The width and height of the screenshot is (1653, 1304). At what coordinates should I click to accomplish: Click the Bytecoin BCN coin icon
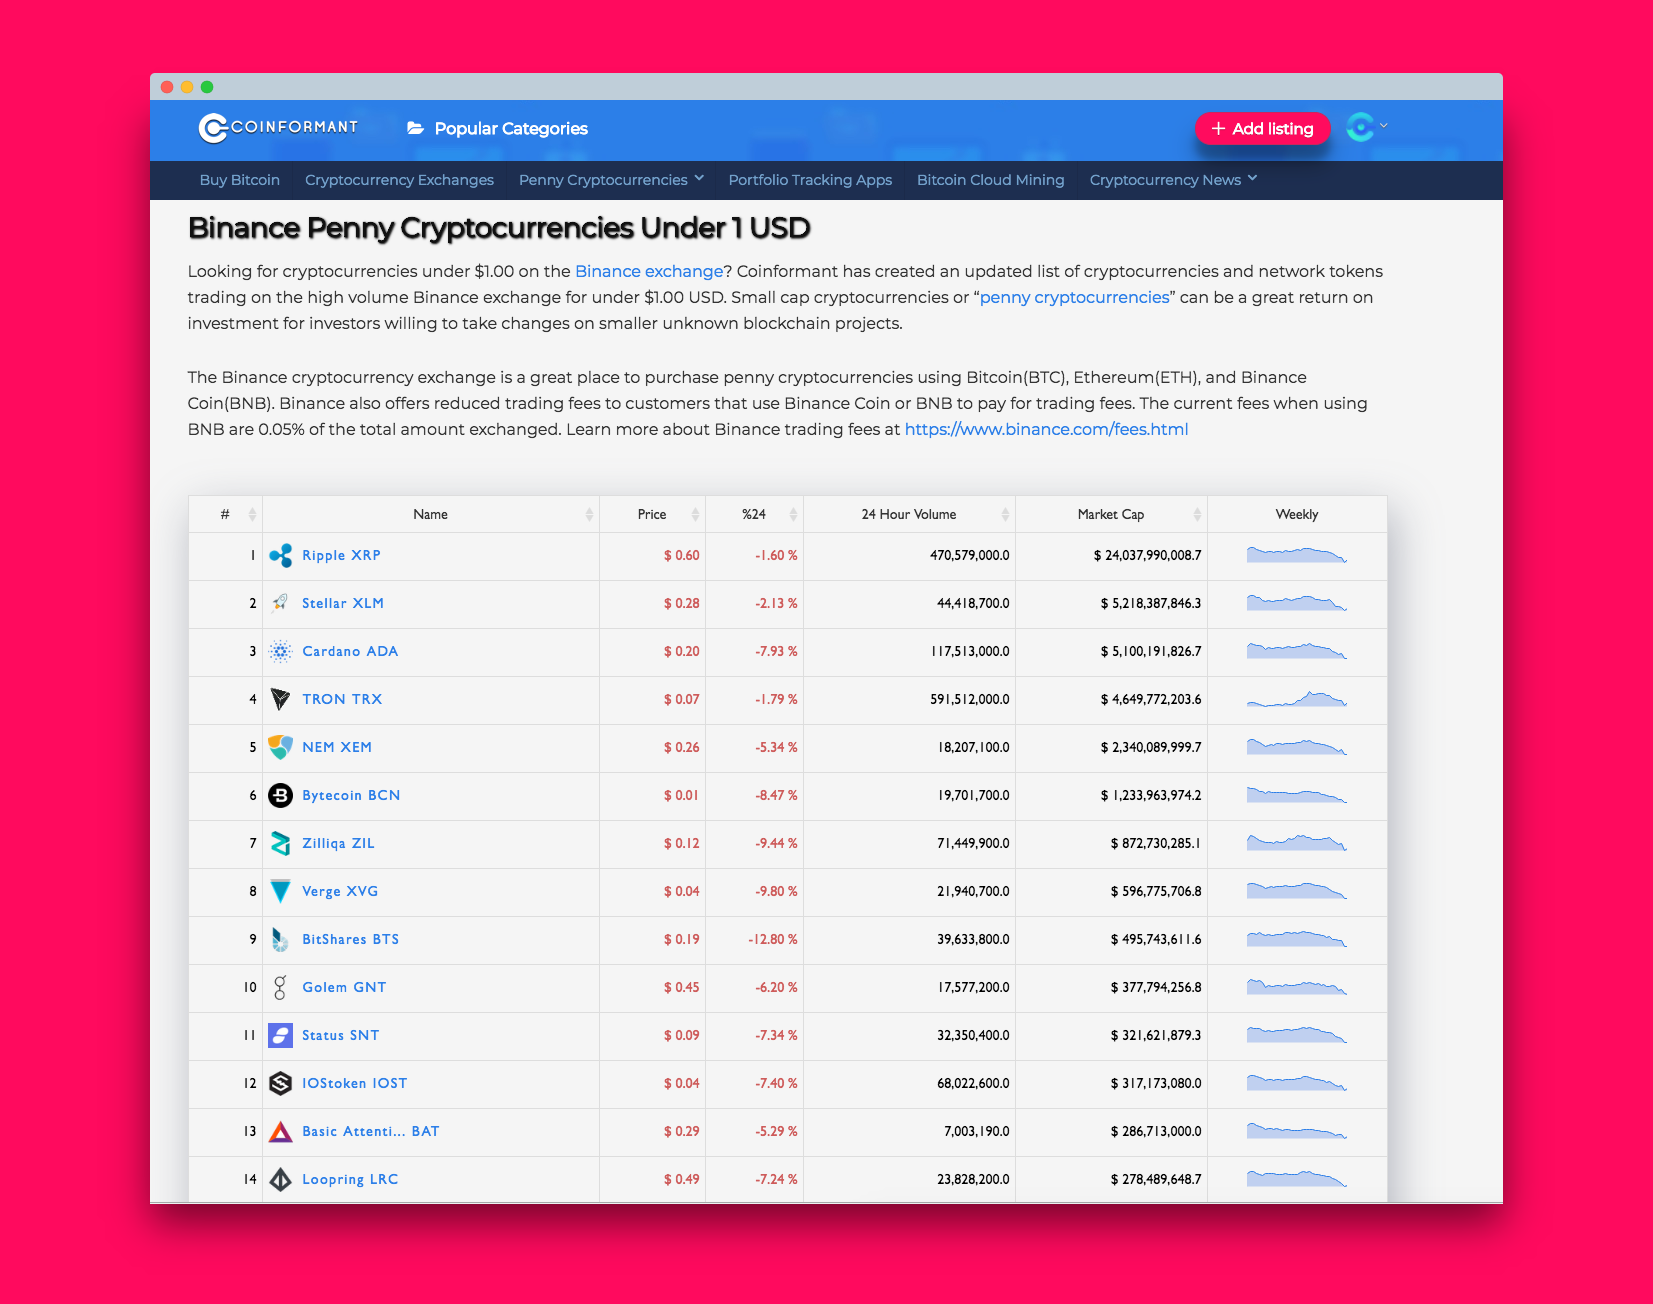pos(281,795)
